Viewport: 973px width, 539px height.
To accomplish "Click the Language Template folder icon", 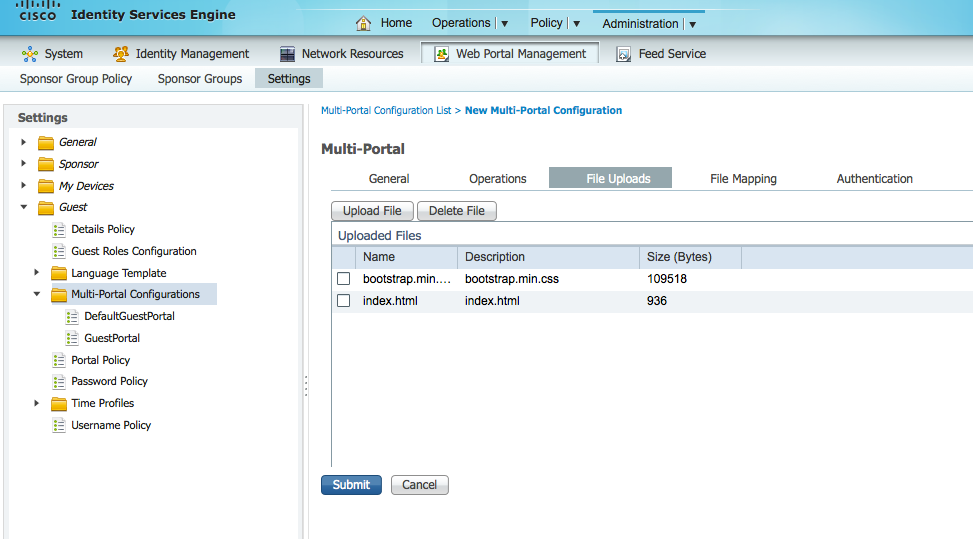I will [x=58, y=273].
